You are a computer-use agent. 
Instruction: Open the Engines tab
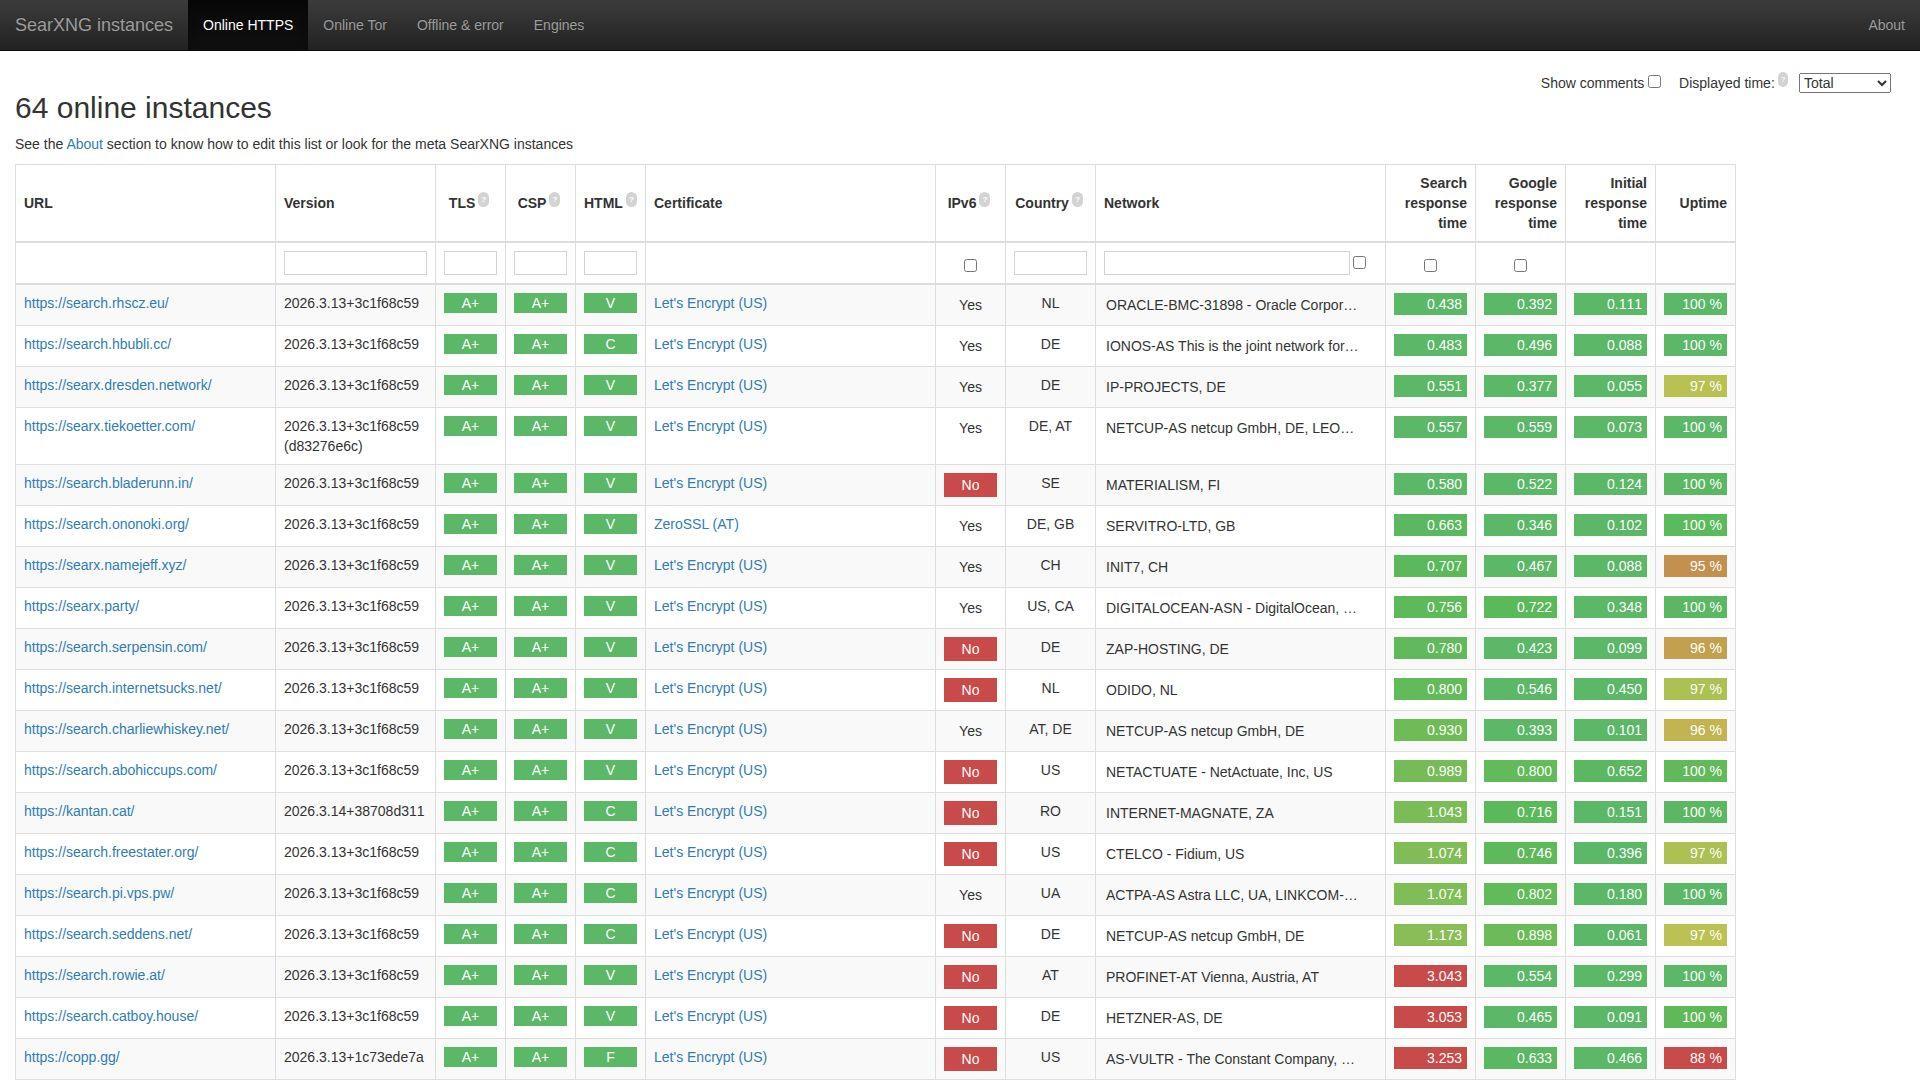click(558, 25)
